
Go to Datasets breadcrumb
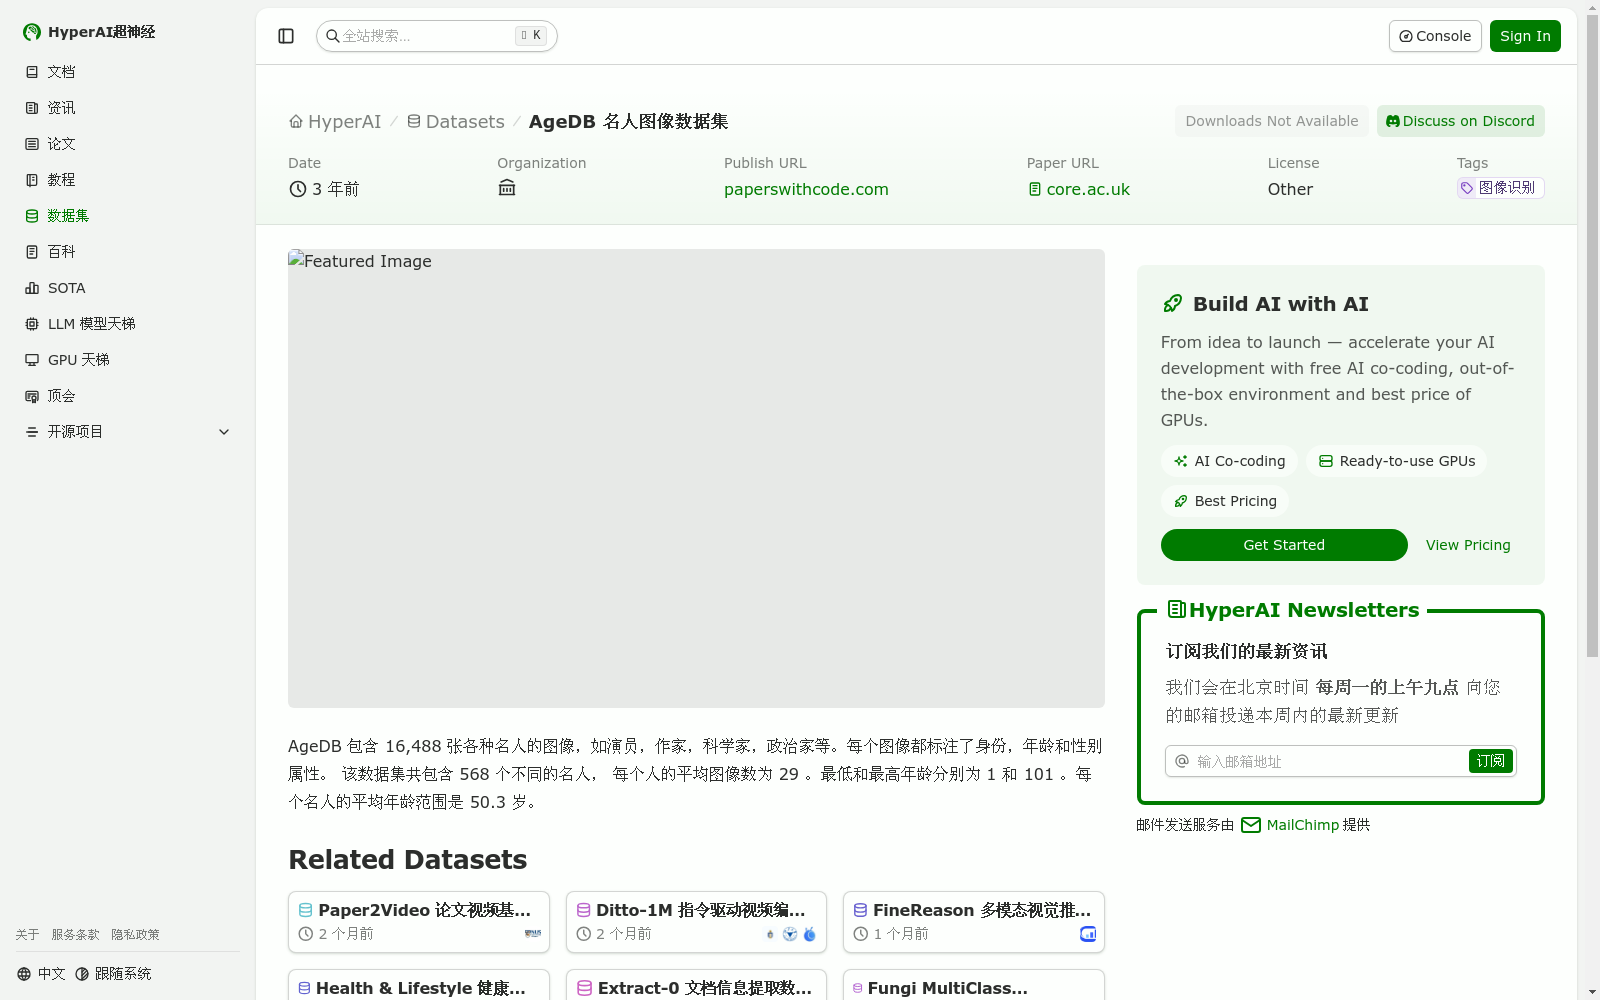click(x=456, y=122)
